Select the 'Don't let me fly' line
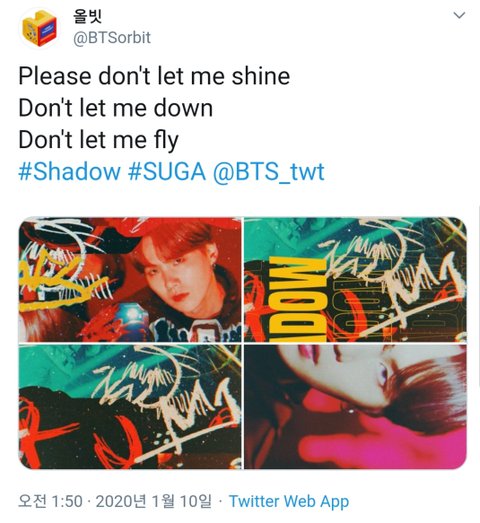Screen dimensions: 480x523 pos(98,140)
